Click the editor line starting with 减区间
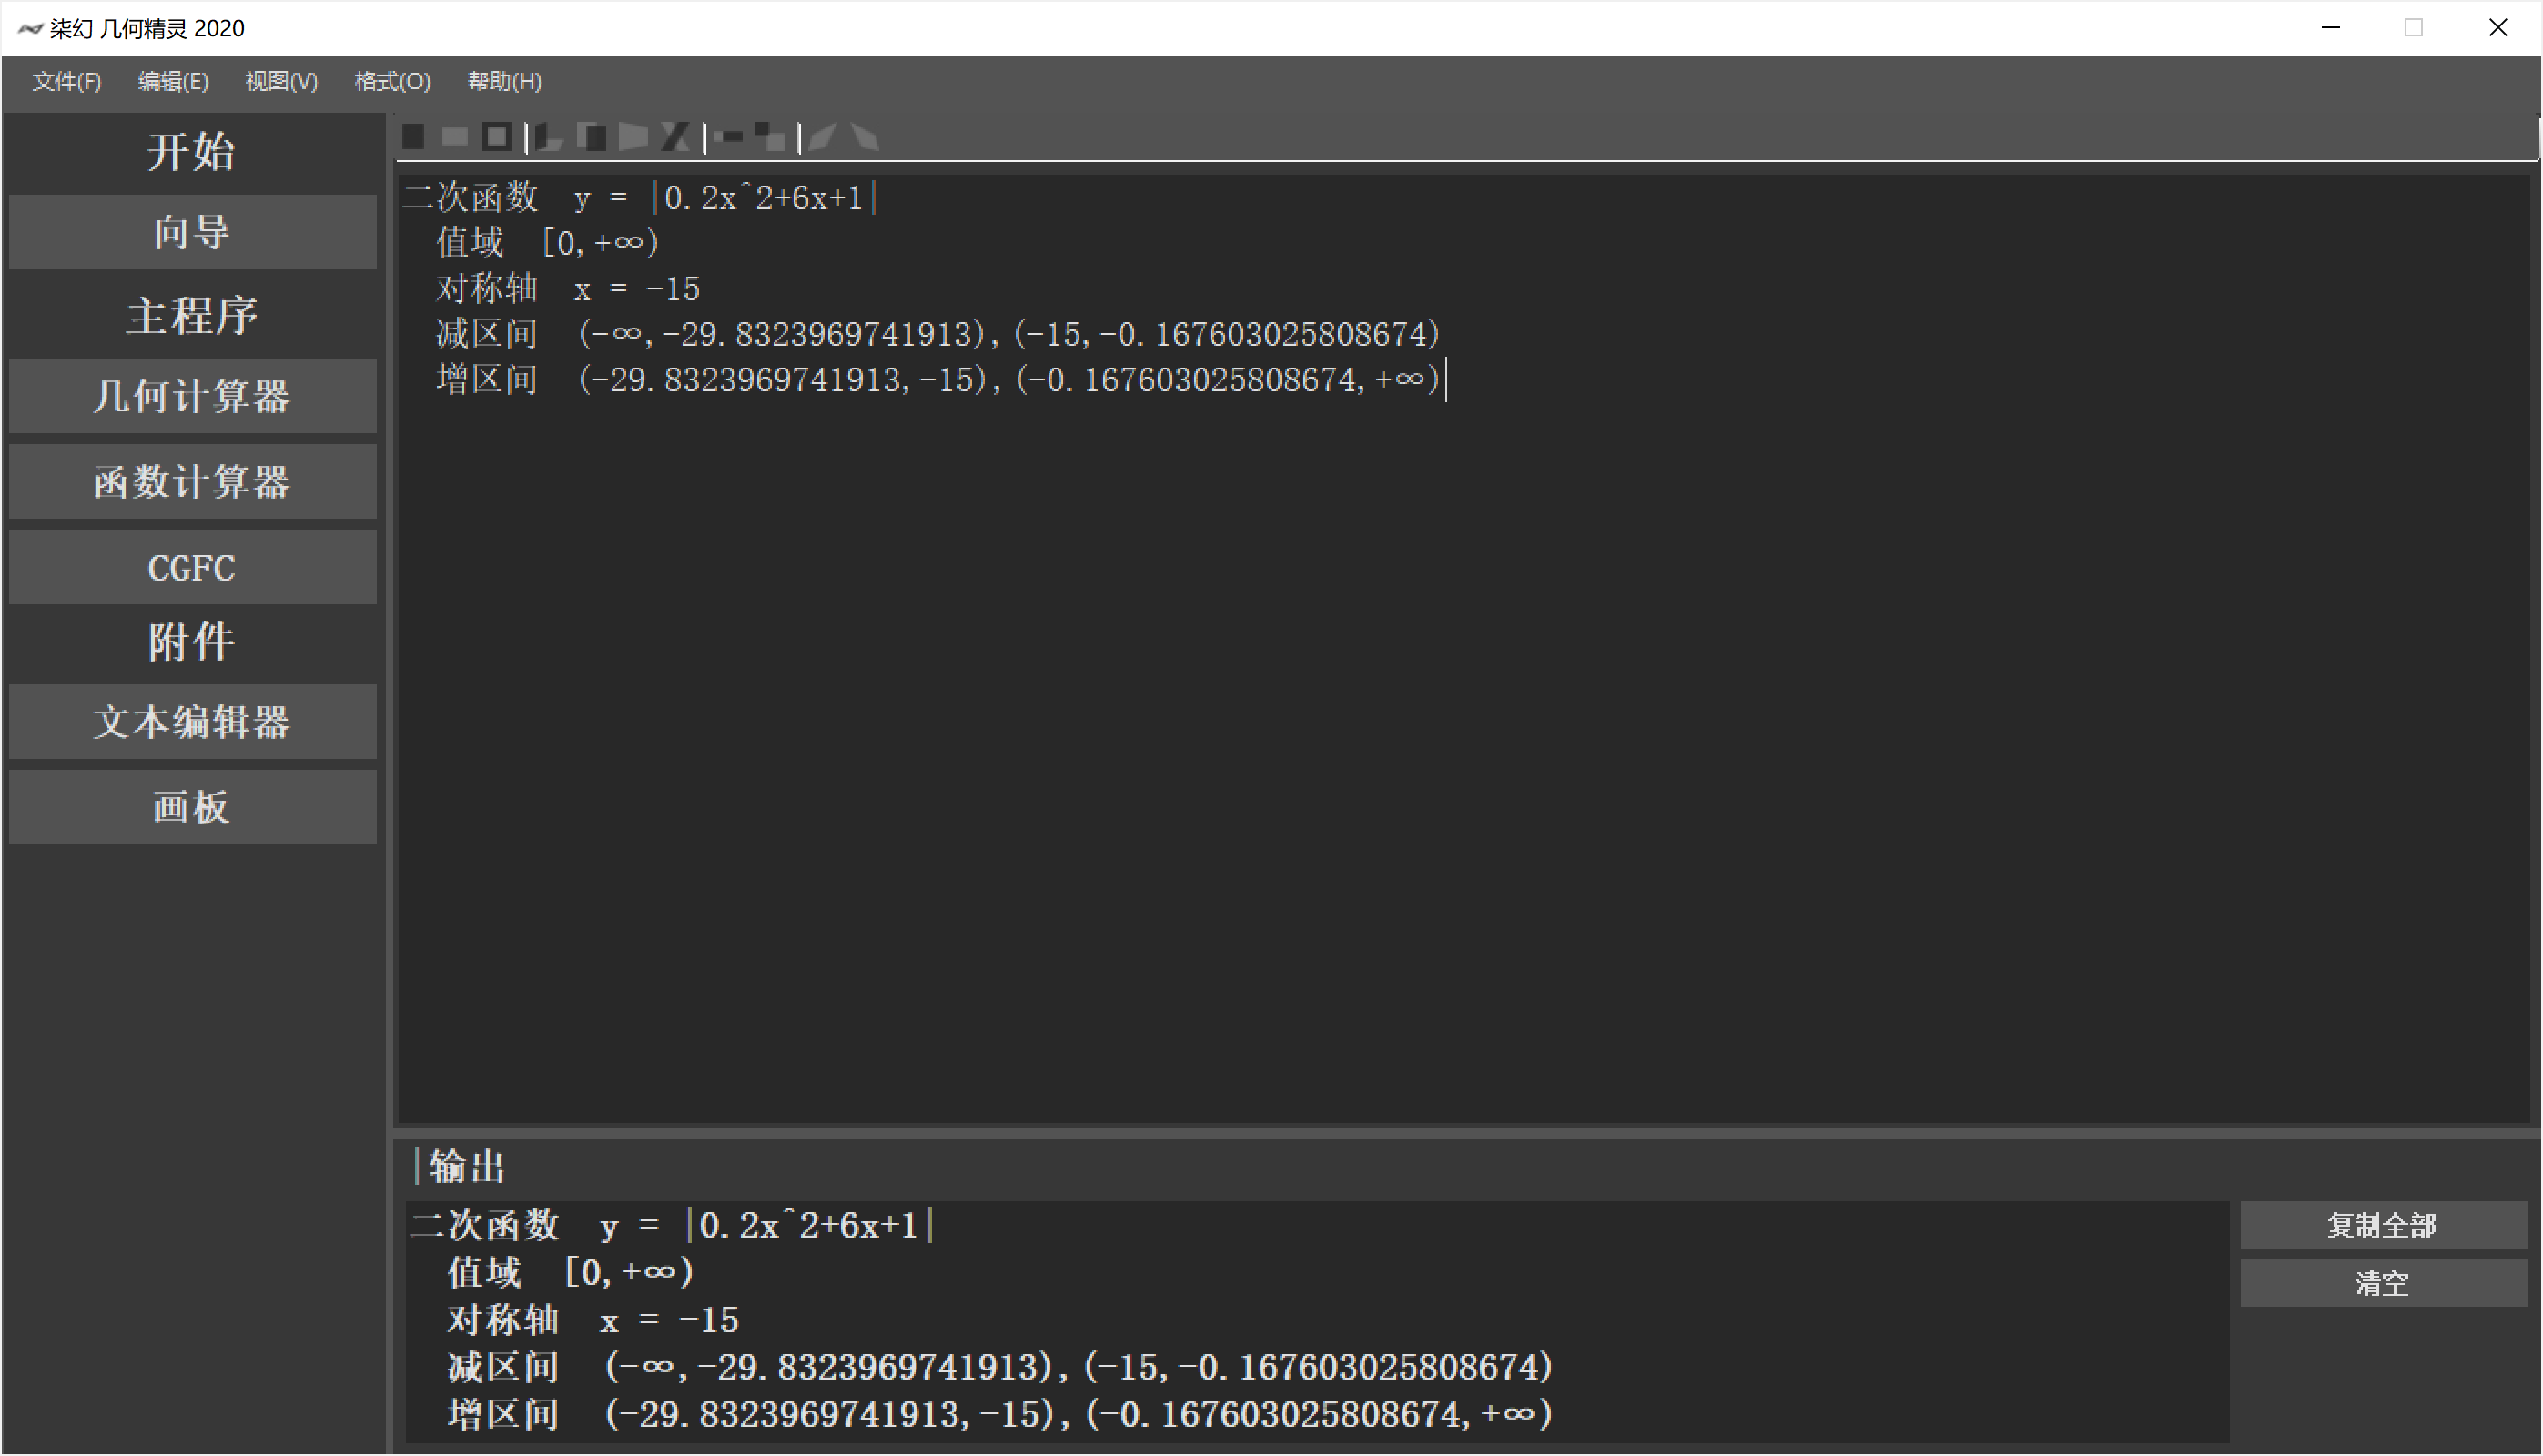This screenshot has height=1456, width=2543. (x=938, y=334)
